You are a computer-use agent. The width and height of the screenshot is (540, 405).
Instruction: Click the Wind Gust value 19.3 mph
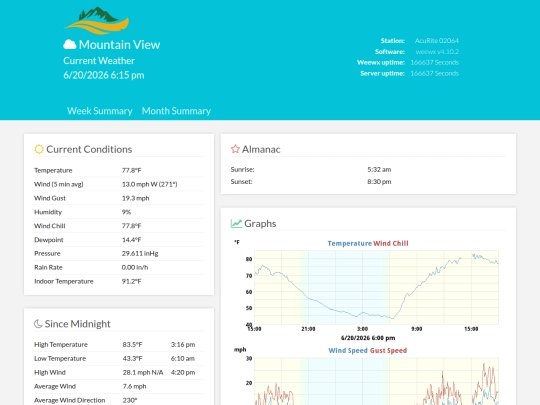[x=135, y=198]
